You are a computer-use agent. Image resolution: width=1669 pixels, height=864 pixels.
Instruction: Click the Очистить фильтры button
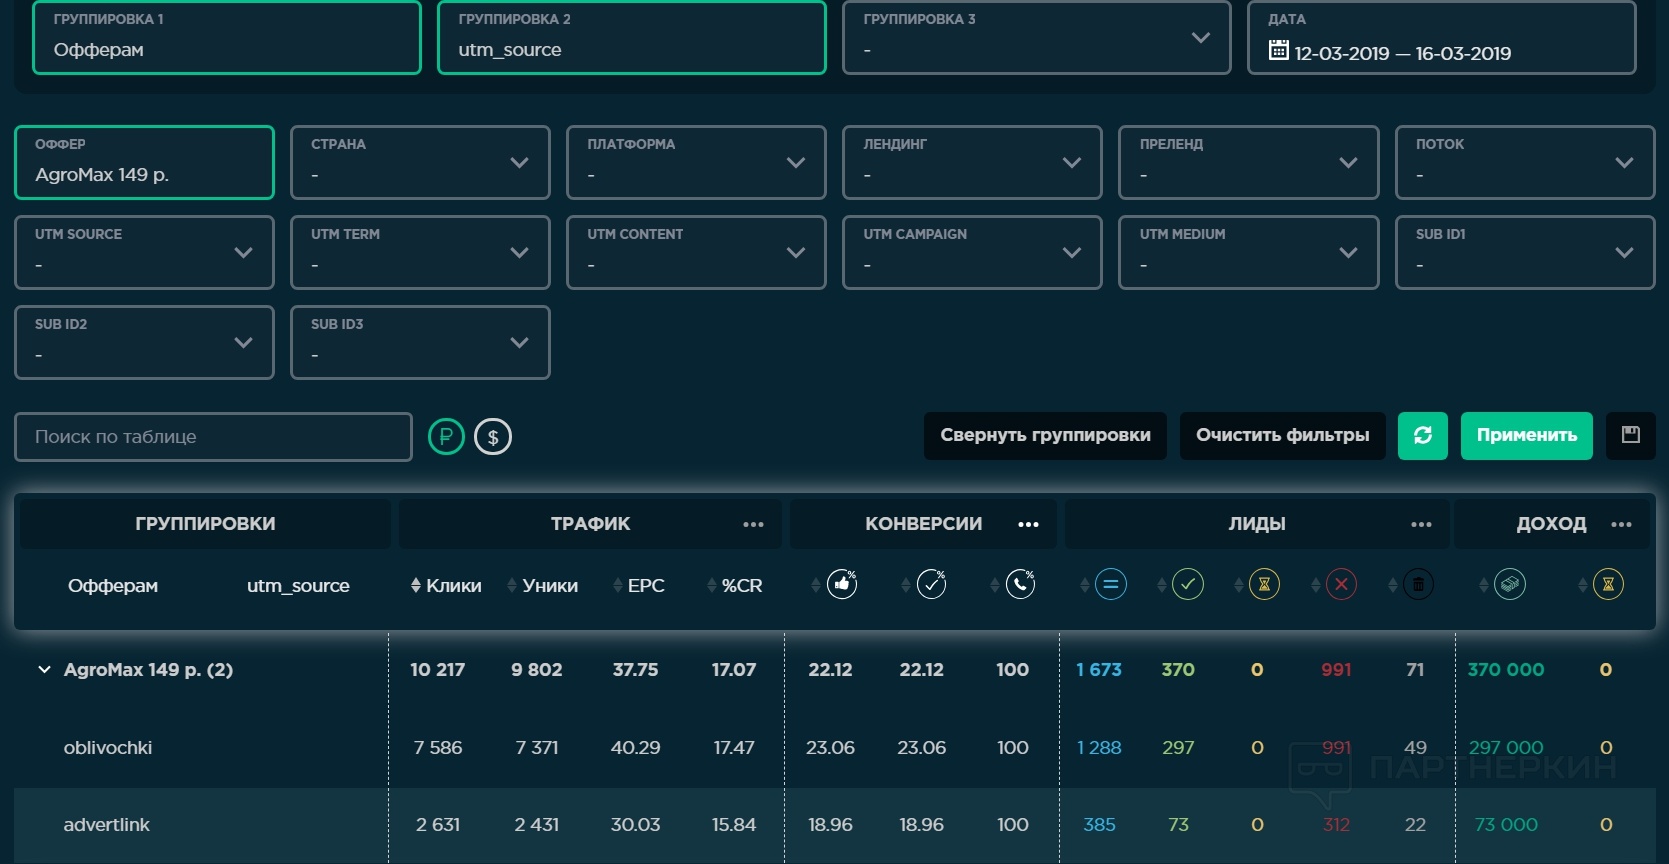(1282, 436)
